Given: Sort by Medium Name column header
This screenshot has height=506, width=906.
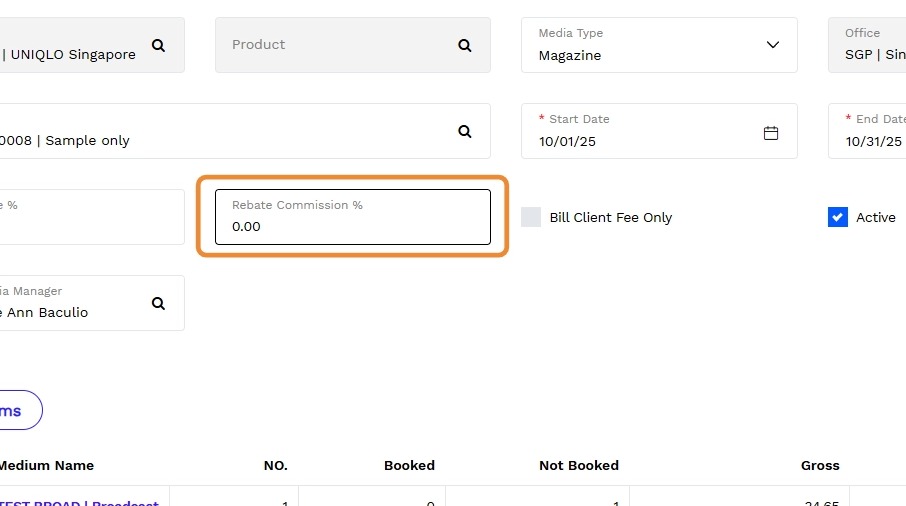Looking at the screenshot, I should [46, 465].
